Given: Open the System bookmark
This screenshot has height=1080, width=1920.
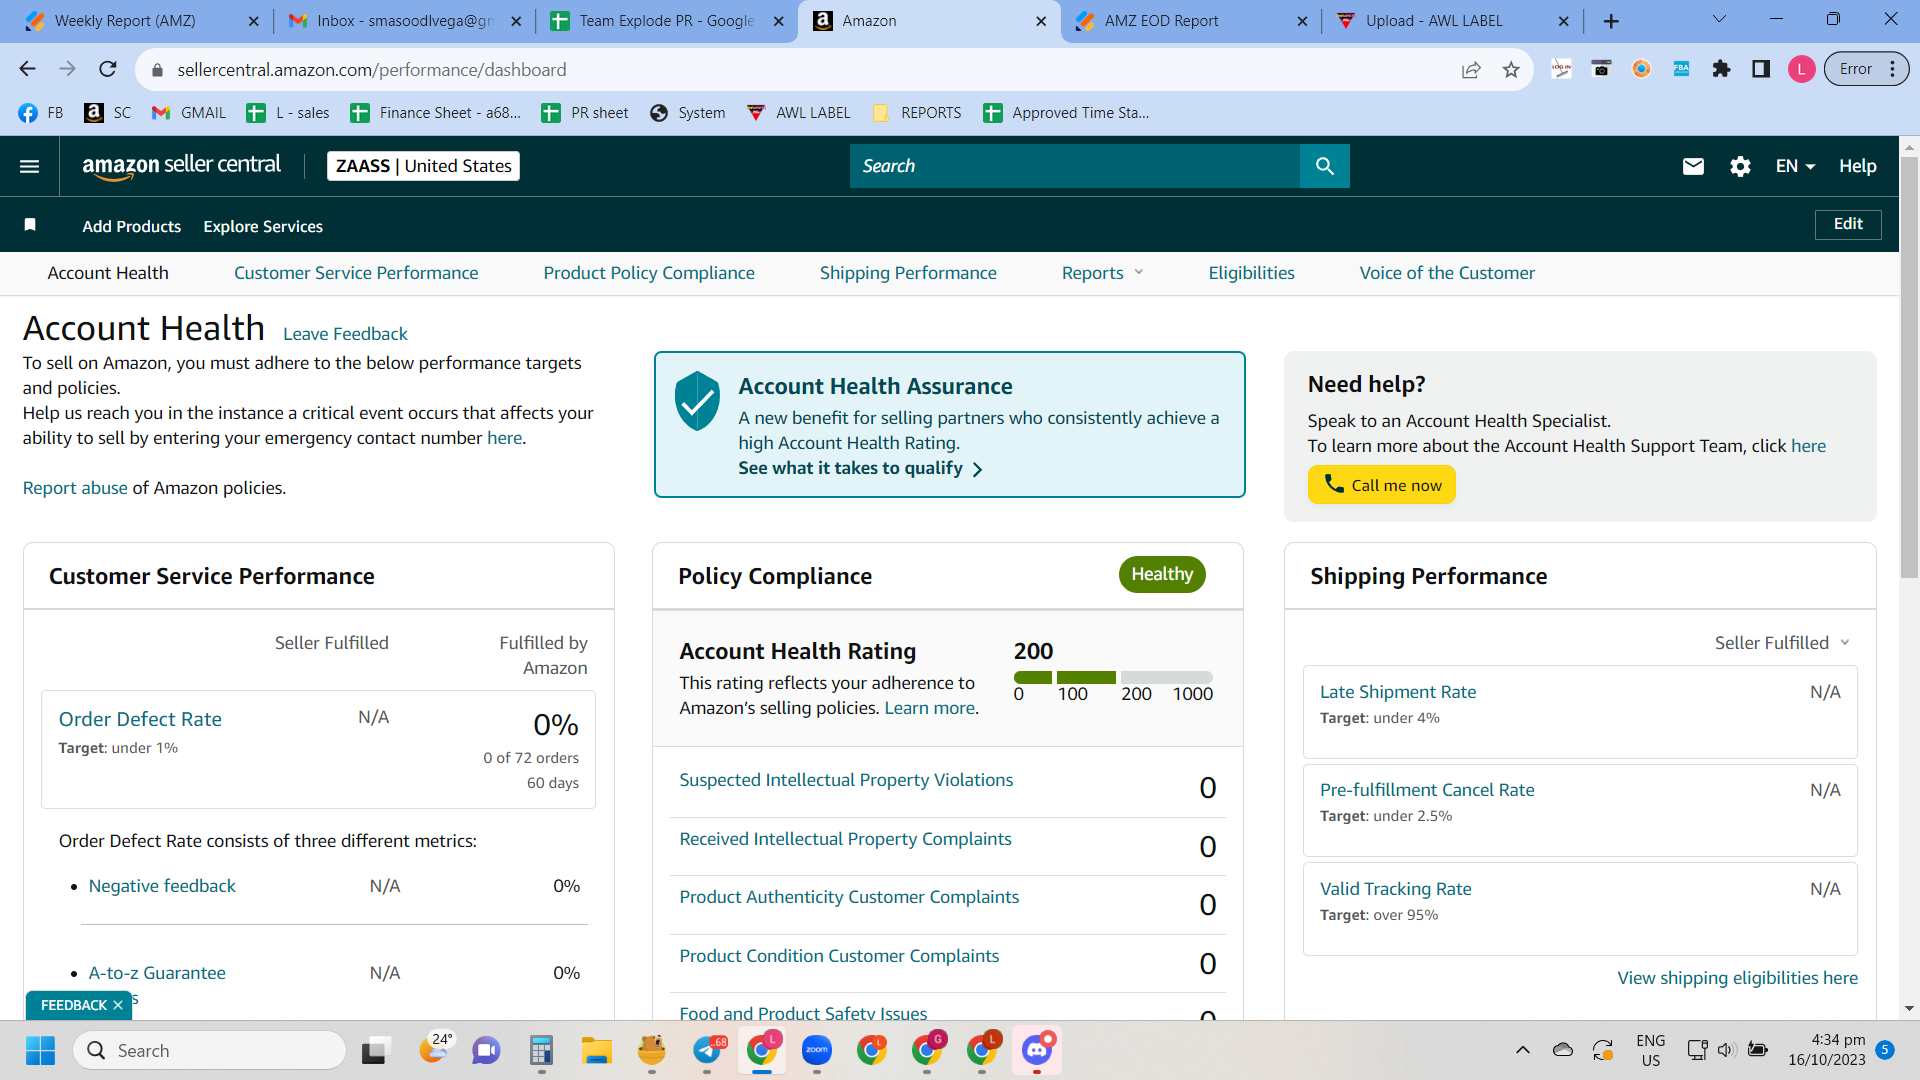Looking at the screenshot, I should tap(687, 113).
